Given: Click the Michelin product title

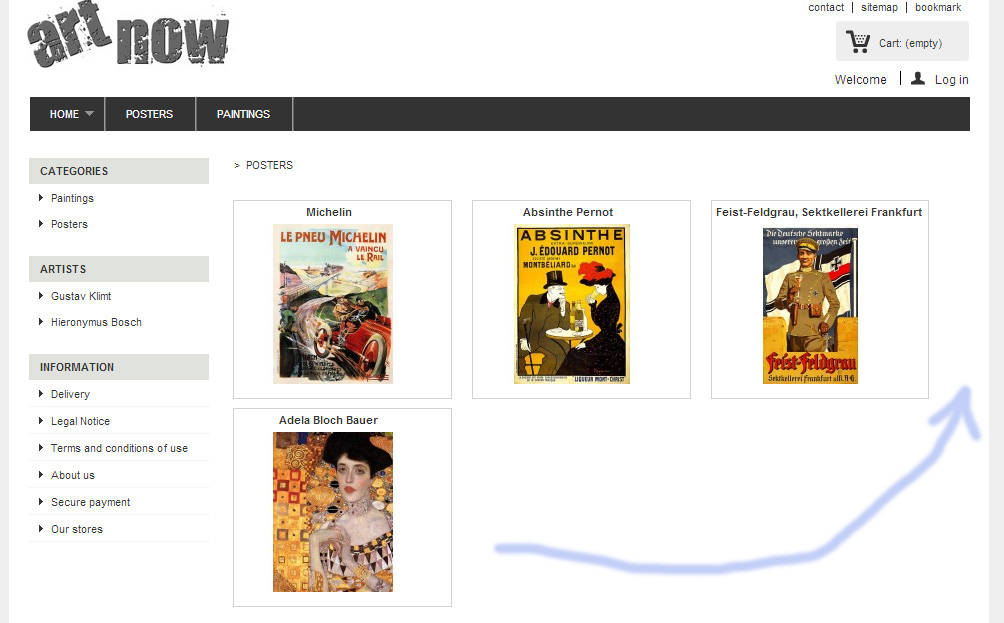Looking at the screenshot, I should (x=329, y=212).
